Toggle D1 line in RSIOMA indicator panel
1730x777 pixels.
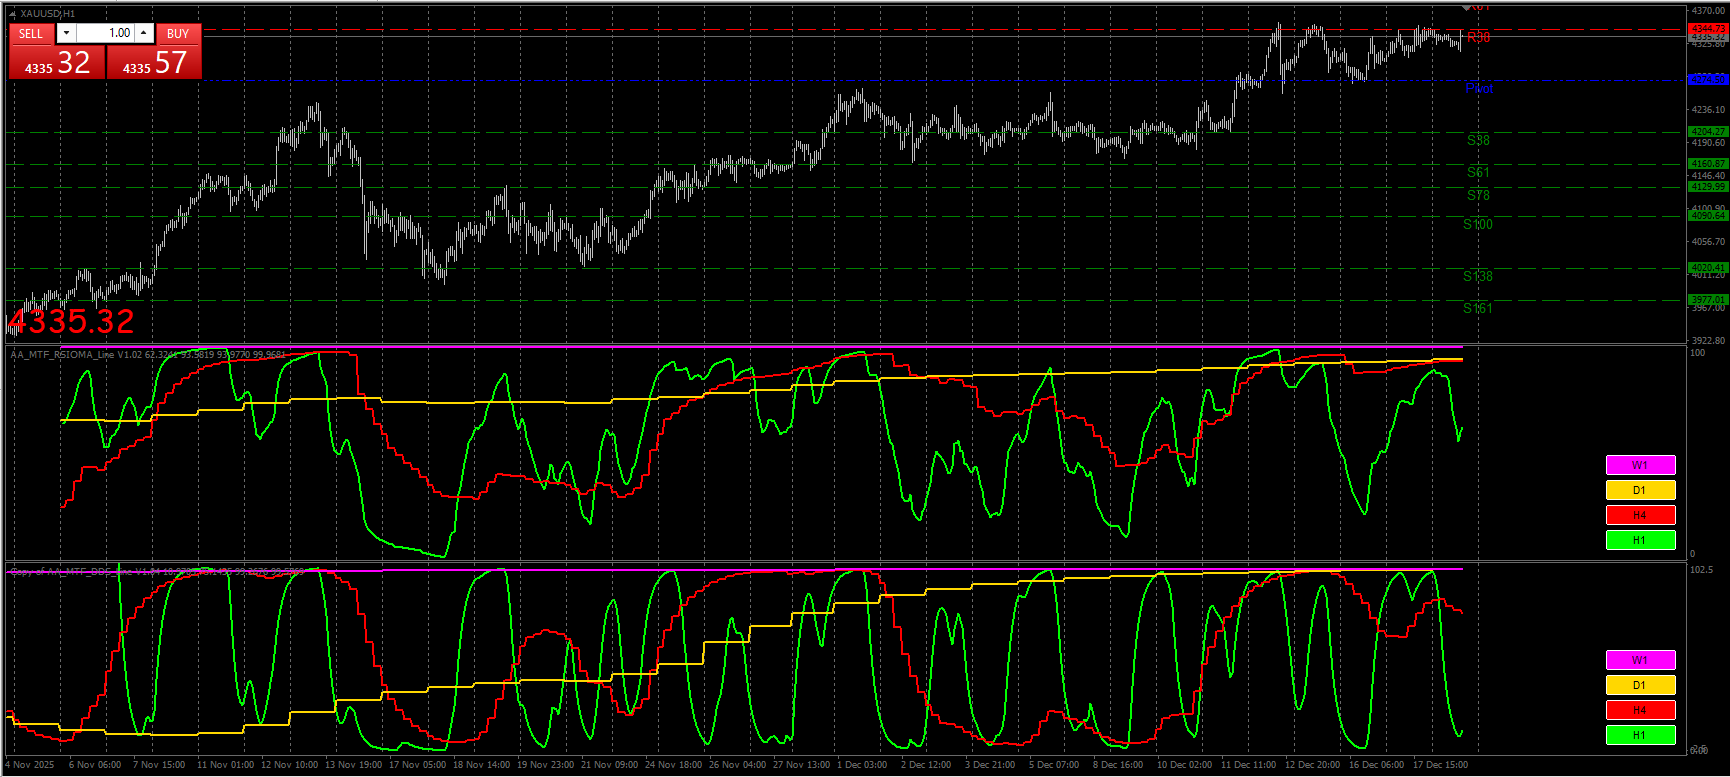coord(1640,490)
